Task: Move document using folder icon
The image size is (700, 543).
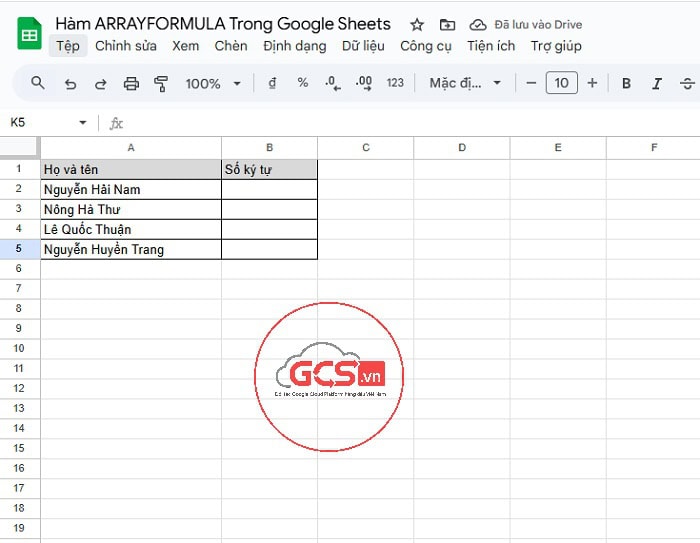Action: point(447,24)
